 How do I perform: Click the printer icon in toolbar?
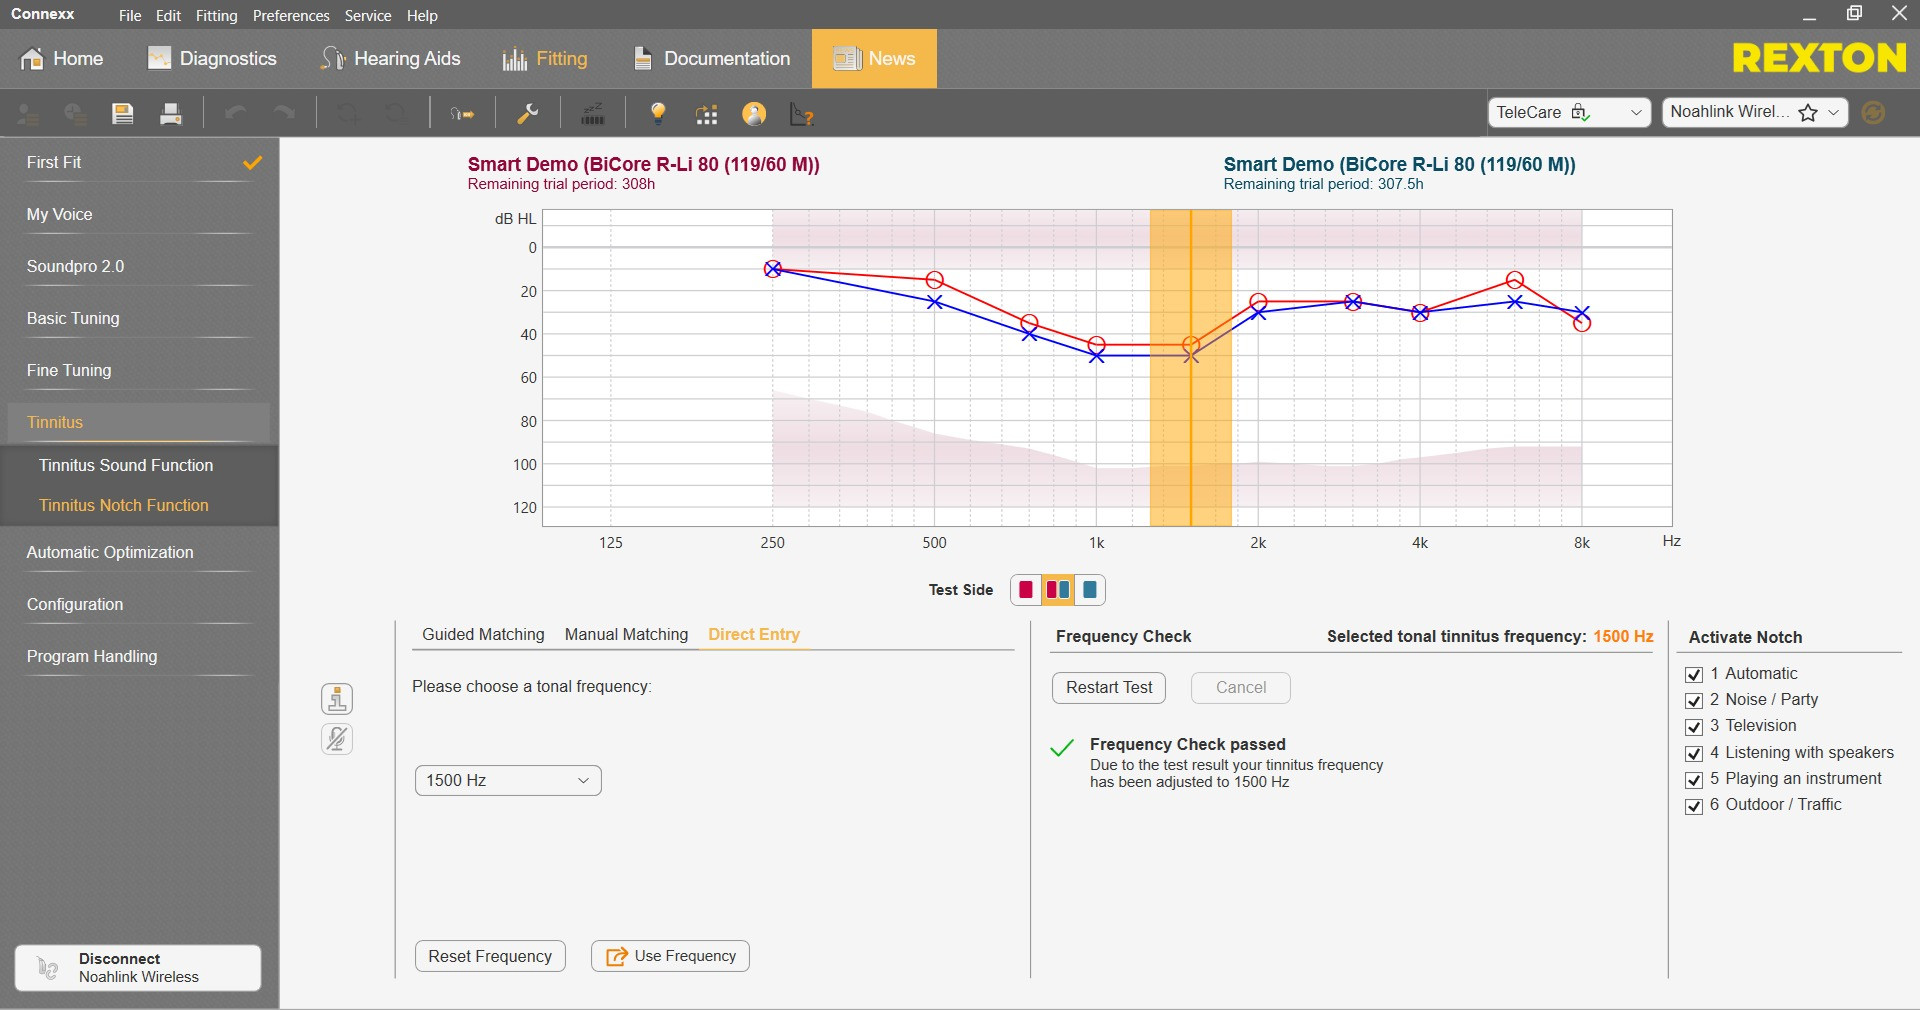[x=171, y=114]
